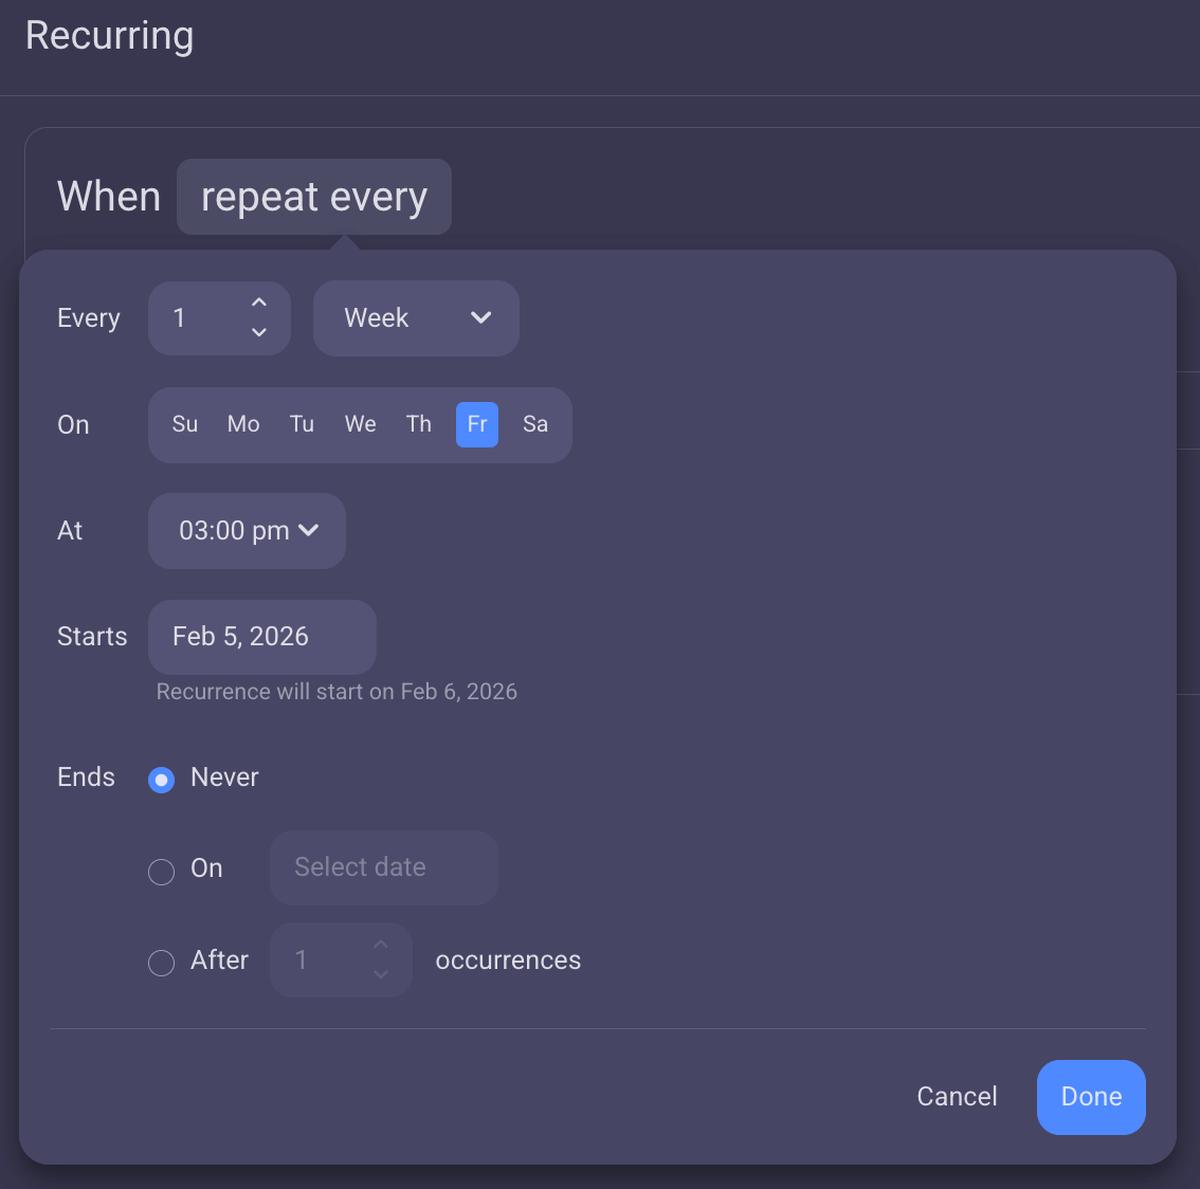
Task: Select the After occurrences radio option
Action: point(161,963)
